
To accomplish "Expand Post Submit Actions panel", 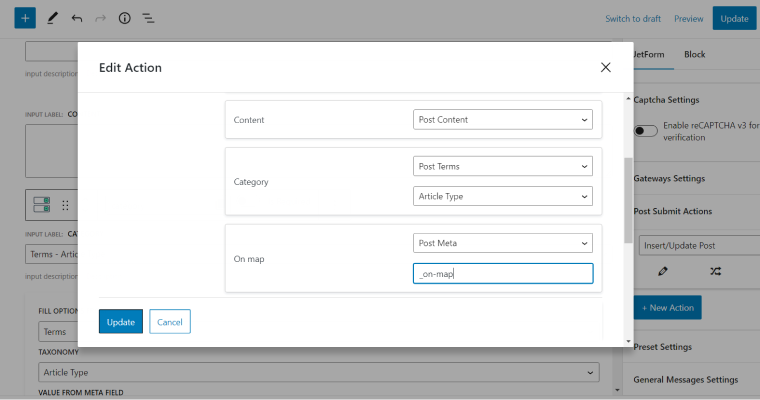I will (673, 211).
